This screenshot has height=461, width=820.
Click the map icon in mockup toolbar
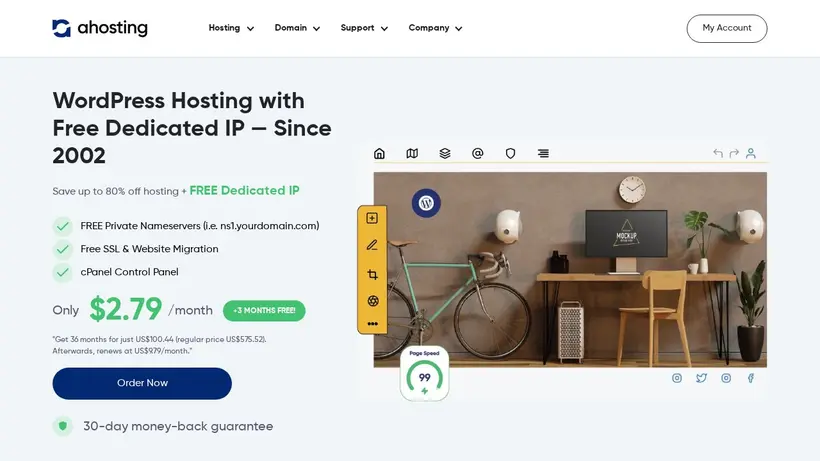tap(412, 153)
